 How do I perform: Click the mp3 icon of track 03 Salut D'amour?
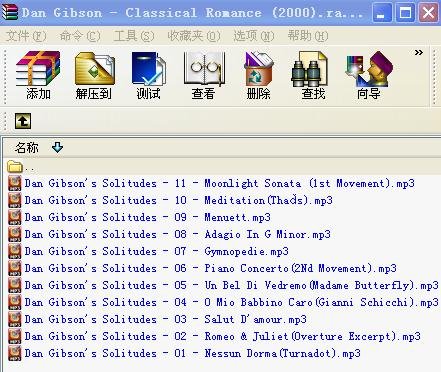pyautogui.click(x=15, y=319)
